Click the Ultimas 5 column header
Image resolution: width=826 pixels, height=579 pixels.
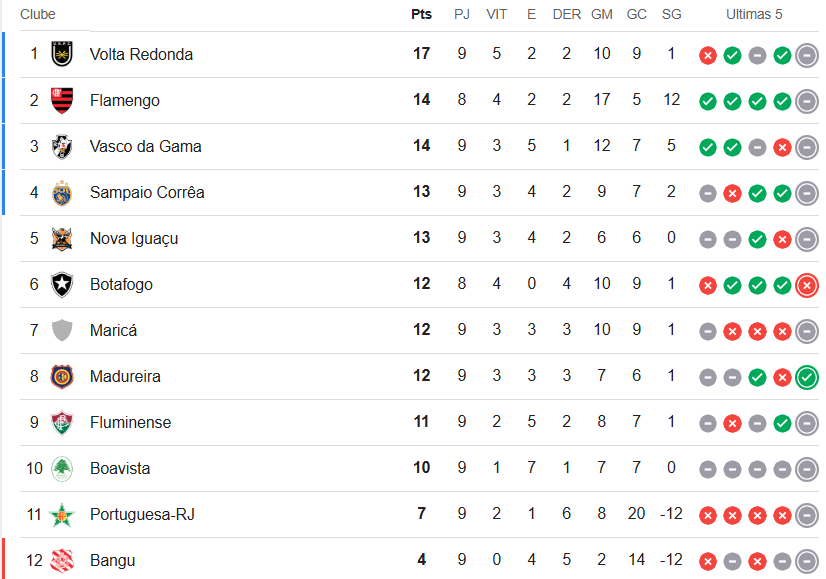(x=754, y=14)
